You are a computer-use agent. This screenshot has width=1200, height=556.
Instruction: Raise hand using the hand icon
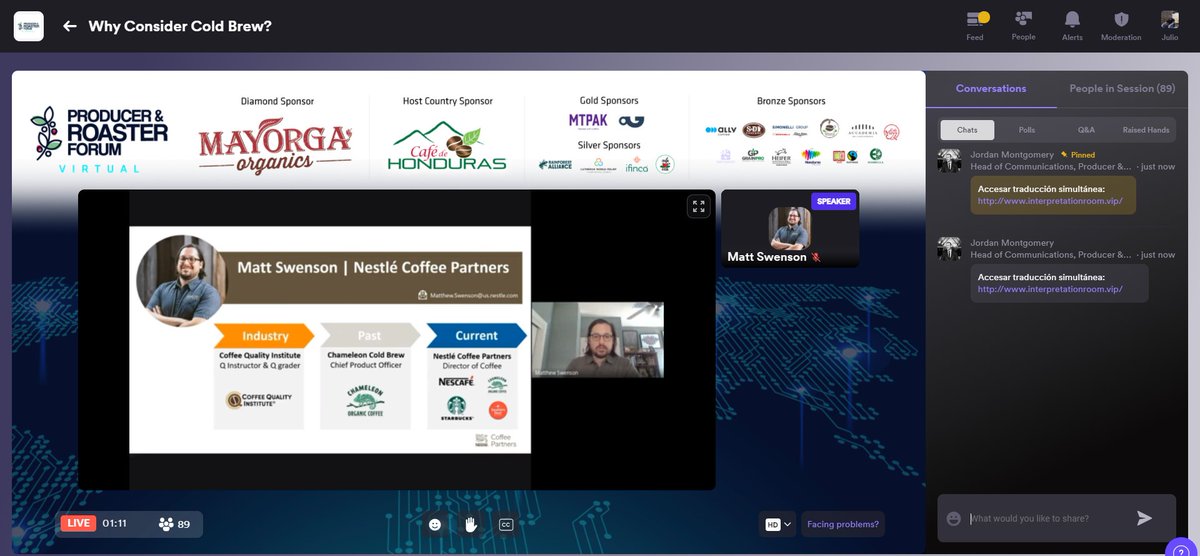pos(470,524)
